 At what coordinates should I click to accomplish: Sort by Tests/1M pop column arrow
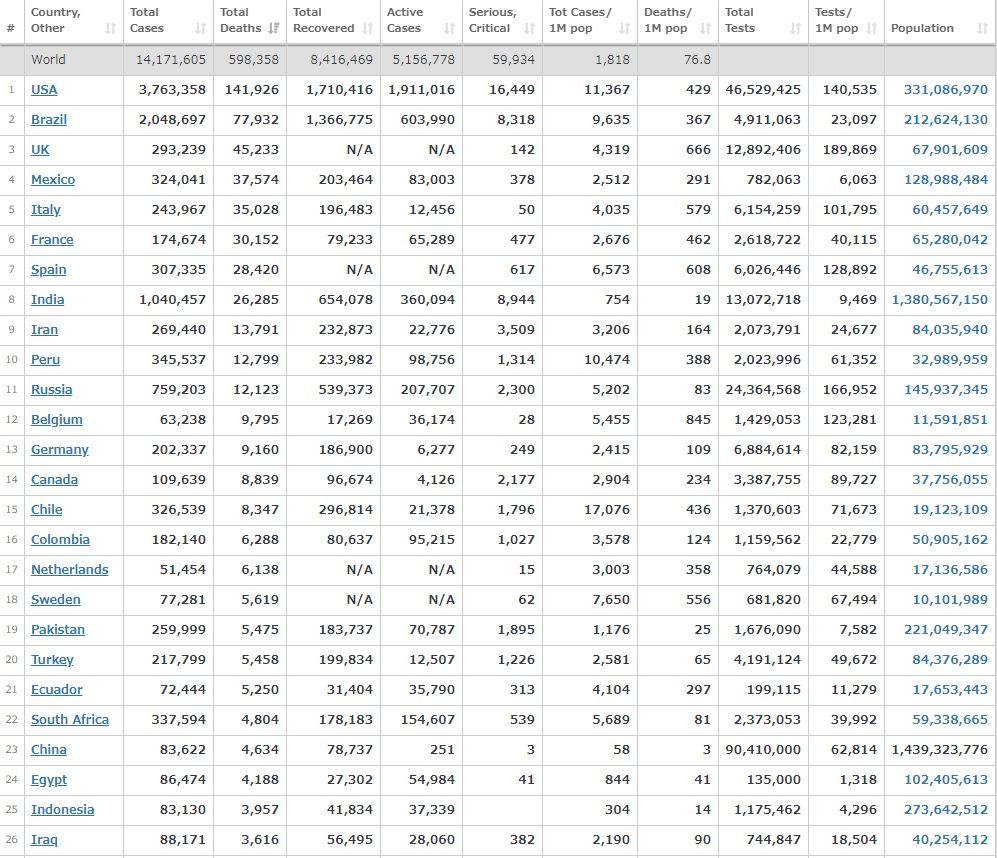point(871,29)
